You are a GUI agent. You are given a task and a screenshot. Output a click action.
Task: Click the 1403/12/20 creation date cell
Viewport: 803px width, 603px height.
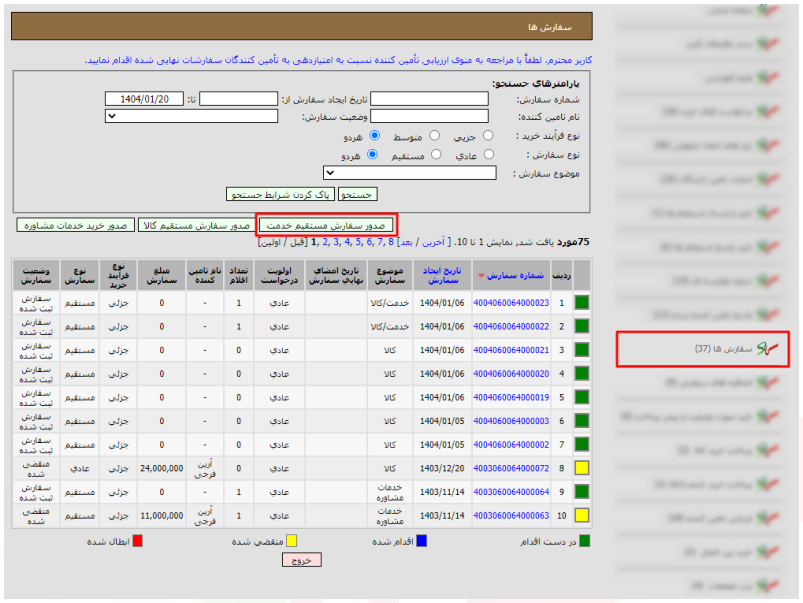(x=442, y=468)
